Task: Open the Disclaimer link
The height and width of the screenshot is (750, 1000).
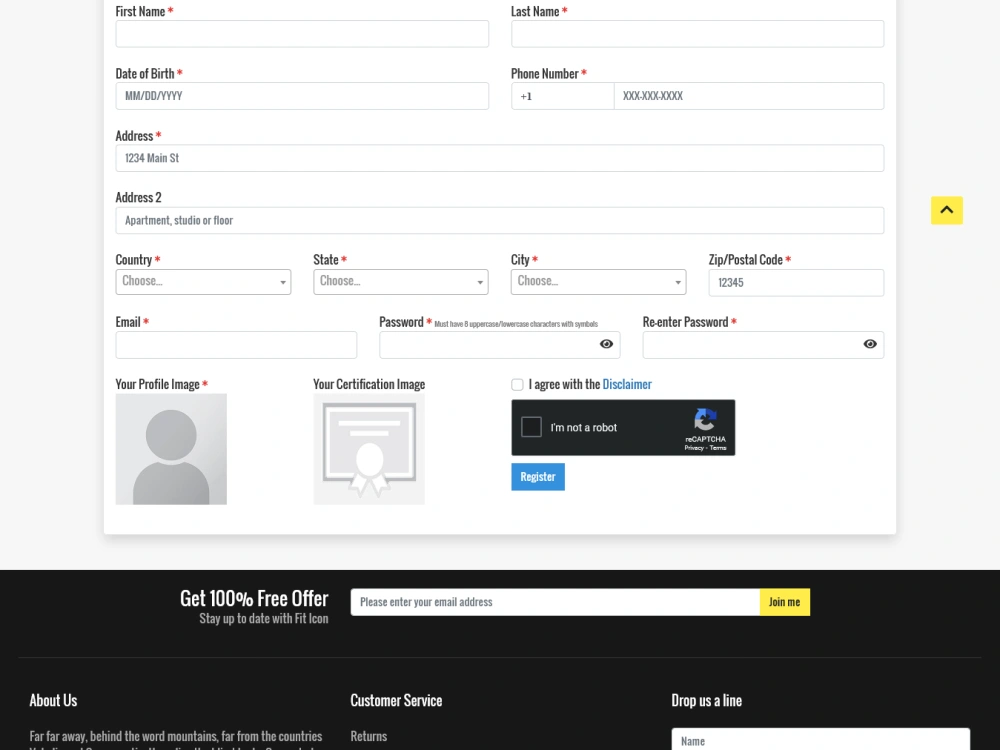Action: tap(627, 385)
